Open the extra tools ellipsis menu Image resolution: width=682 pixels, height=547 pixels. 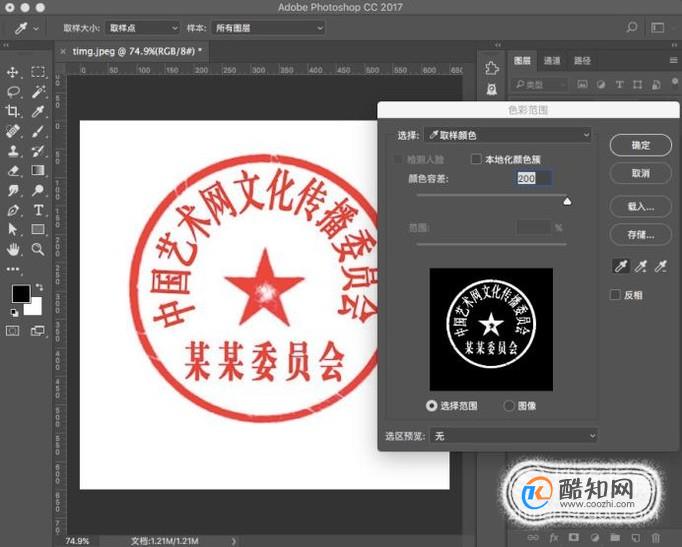point(13,269)
